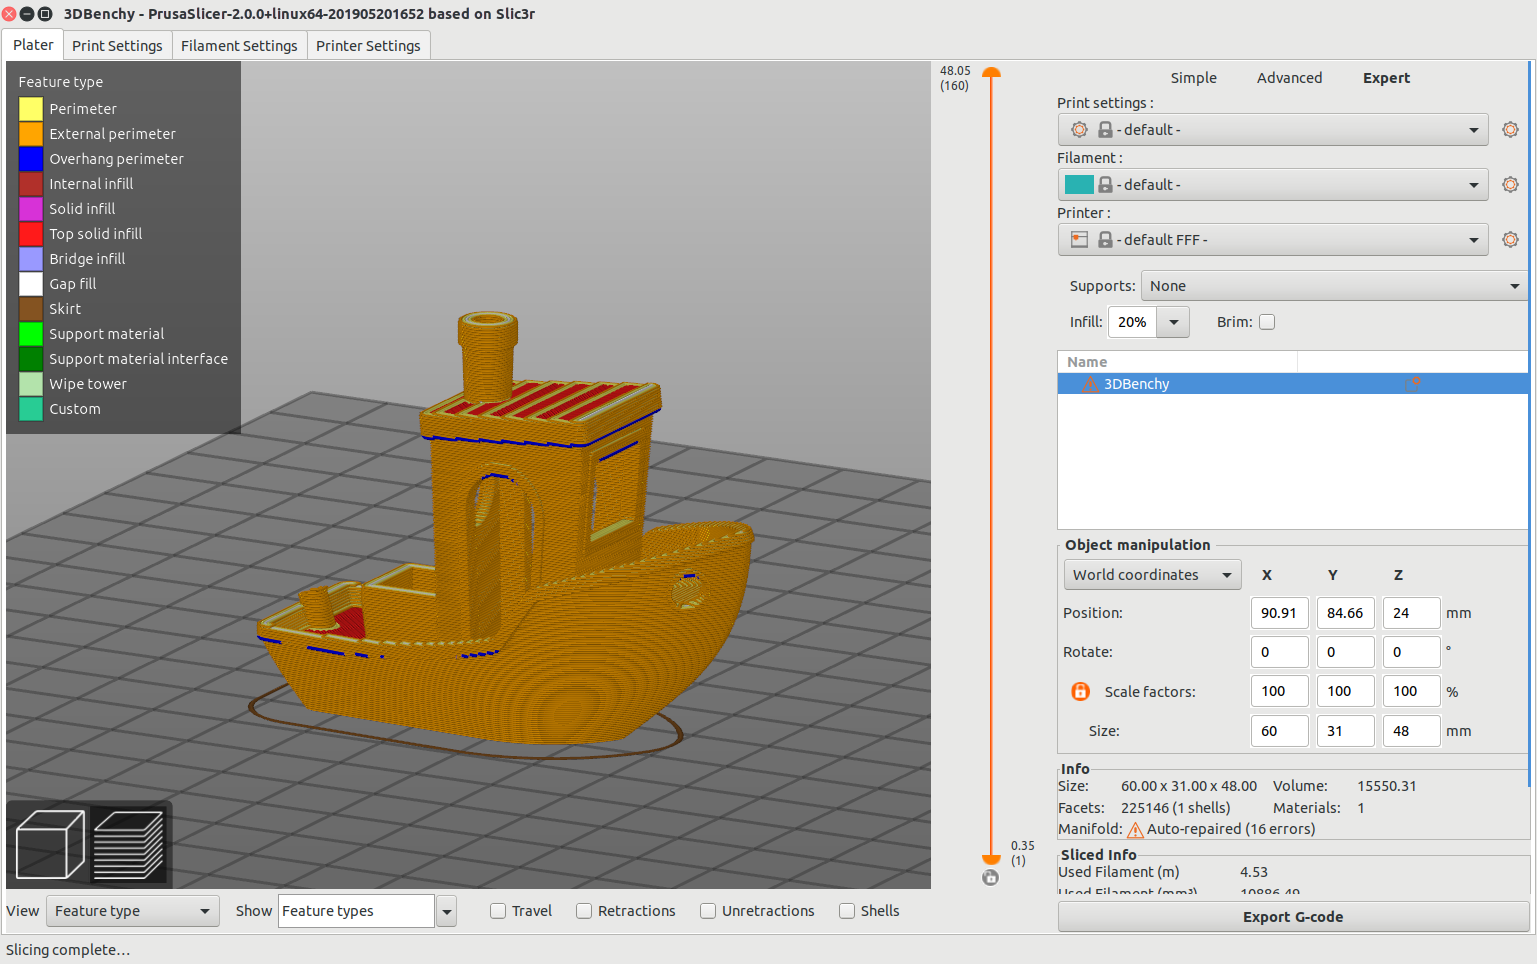Click the Export G-code button

1292,917
